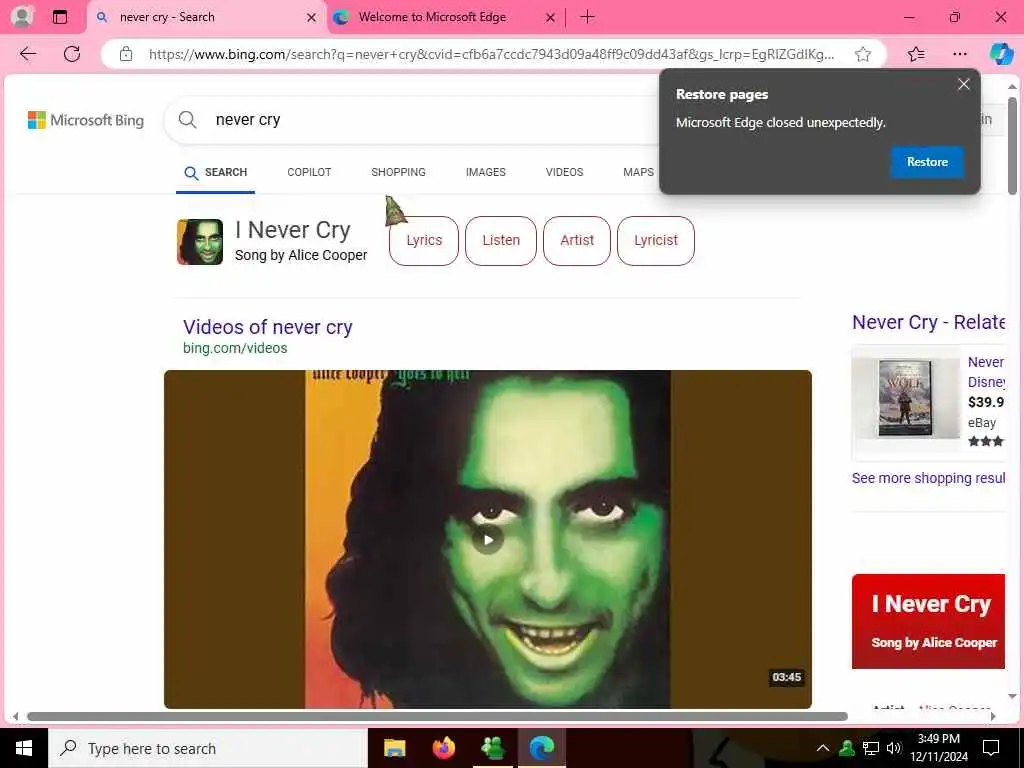Click the eBay seller text
The height and width of the screenshot is (768, 1024).
(982, 423)
